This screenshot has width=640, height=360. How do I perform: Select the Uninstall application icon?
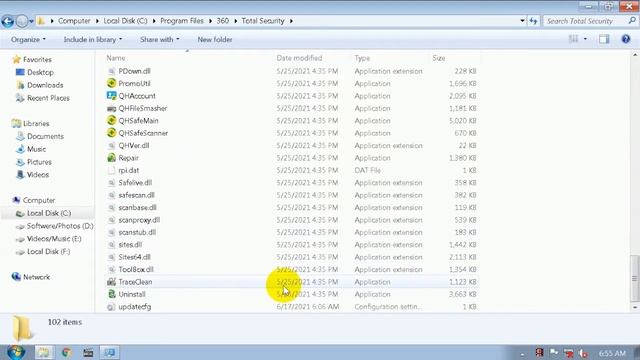tap(111, 294)
